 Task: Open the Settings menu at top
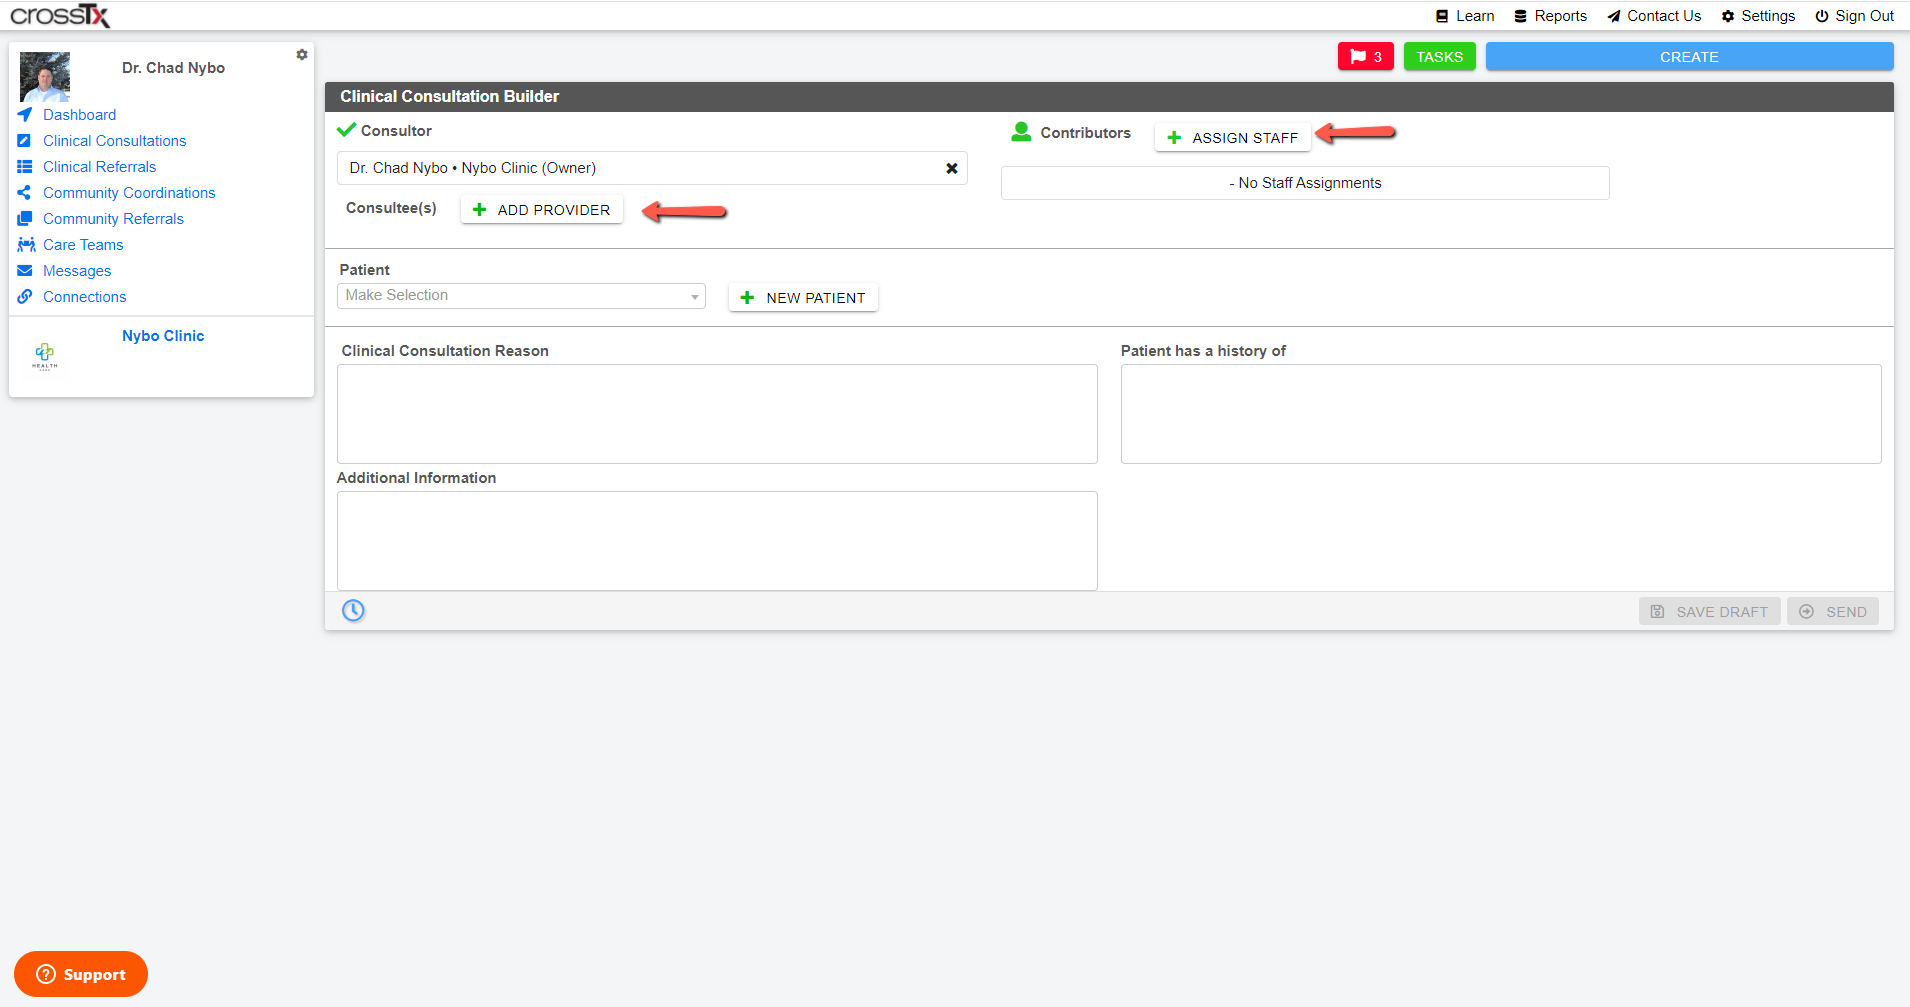pyautogui.click(x=1758, y=16)
